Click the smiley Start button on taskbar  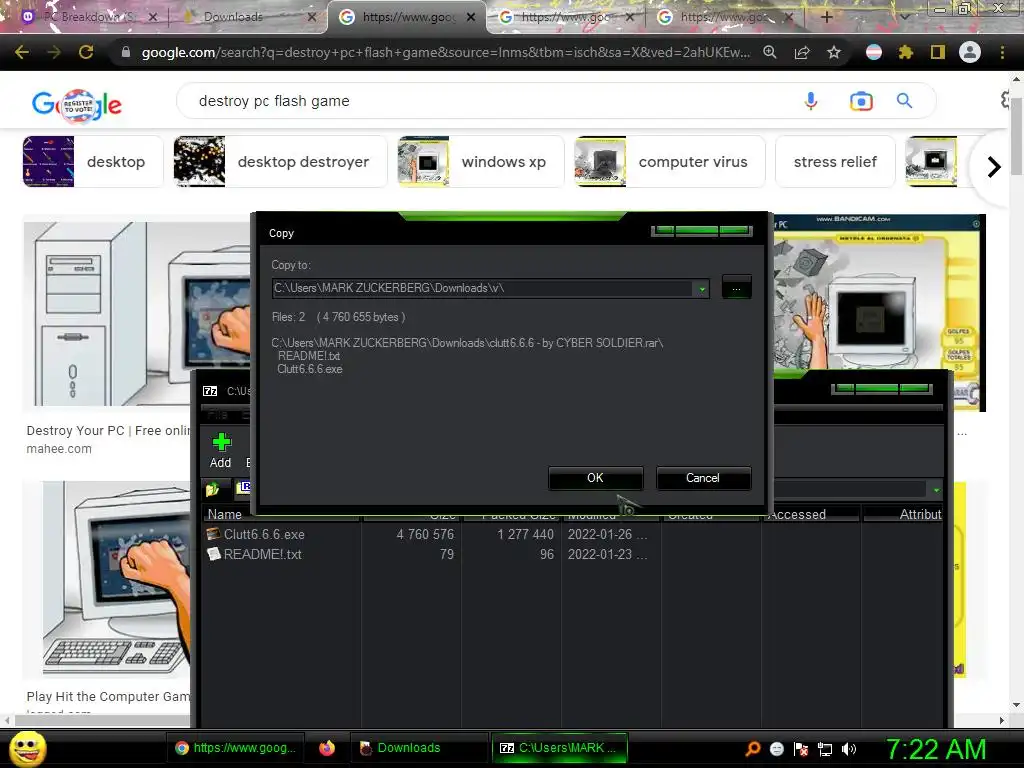[28, 748]
